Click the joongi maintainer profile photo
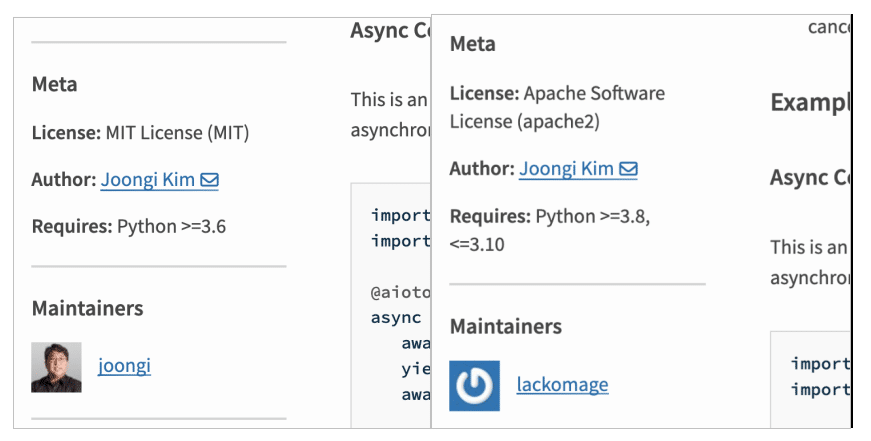The width and height of the screenshot is (871, 441). click(x=56, y=367)
